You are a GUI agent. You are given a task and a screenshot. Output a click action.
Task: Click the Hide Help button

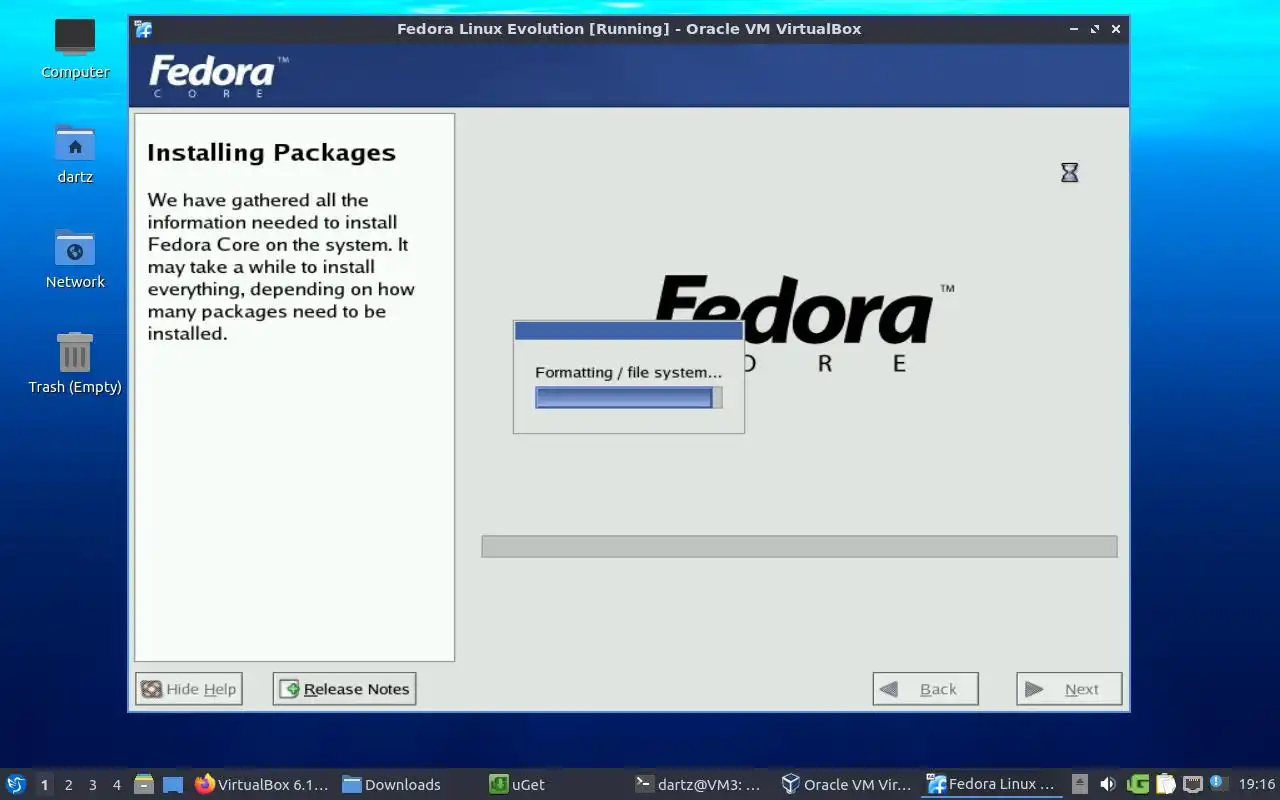click(x=189, y=689)
